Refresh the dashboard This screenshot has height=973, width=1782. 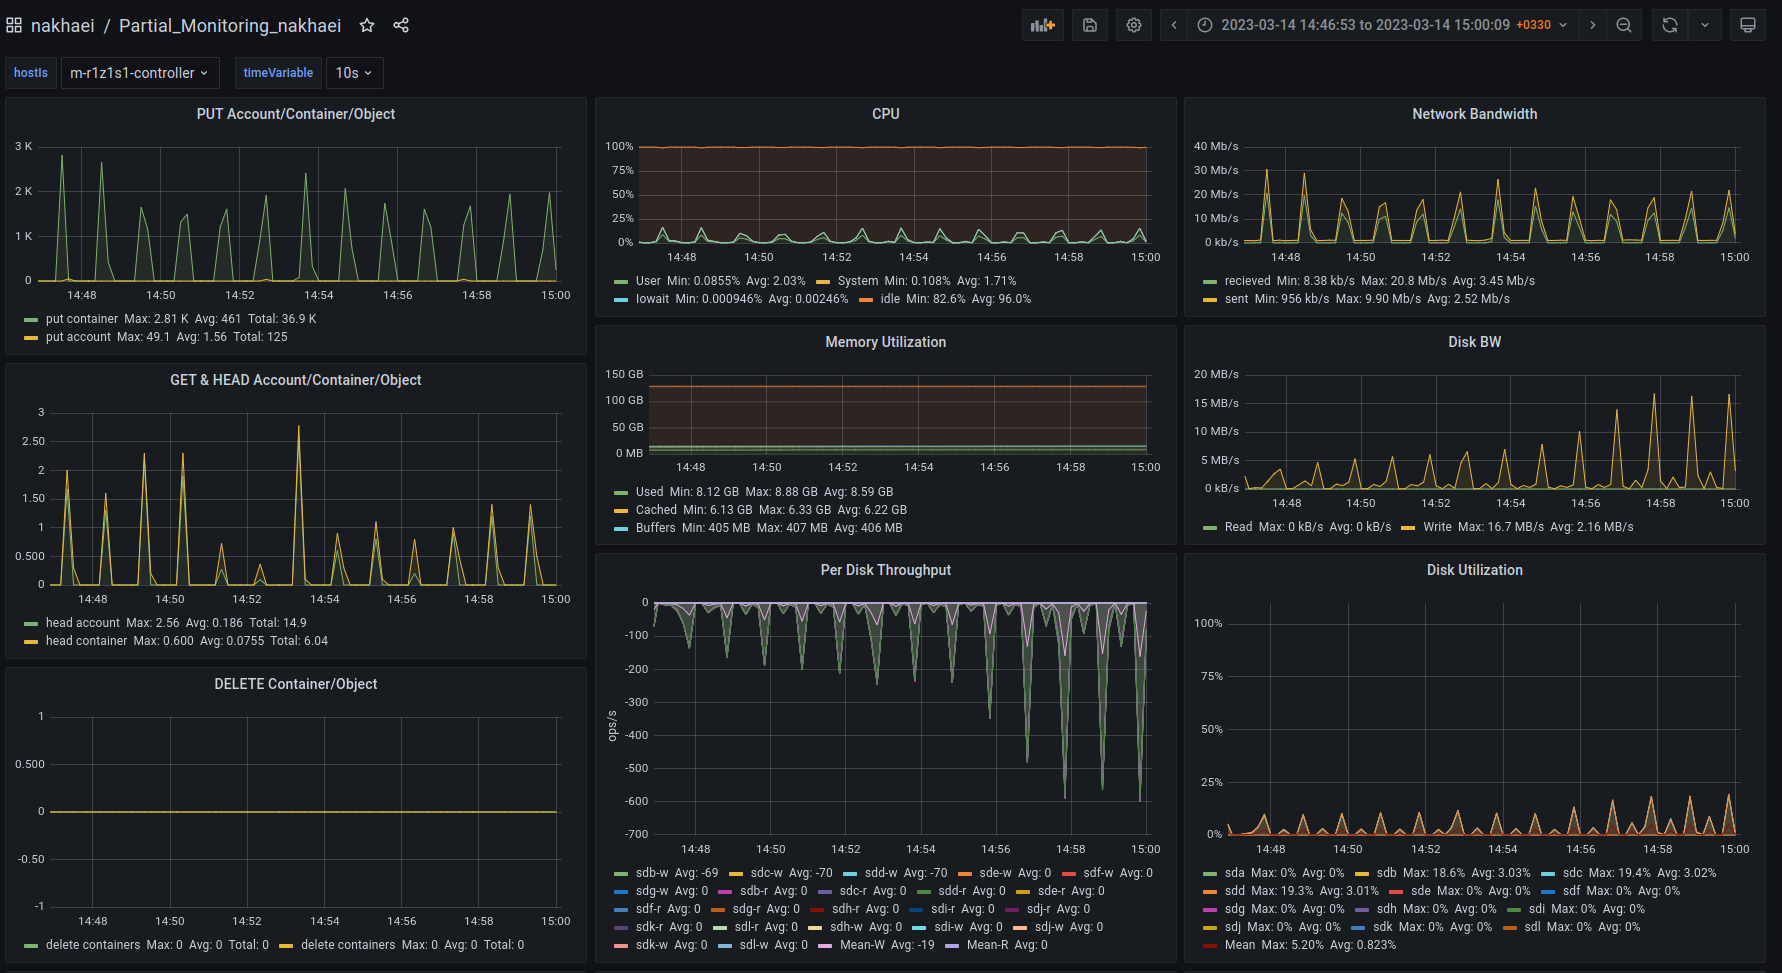(1670, 25)
